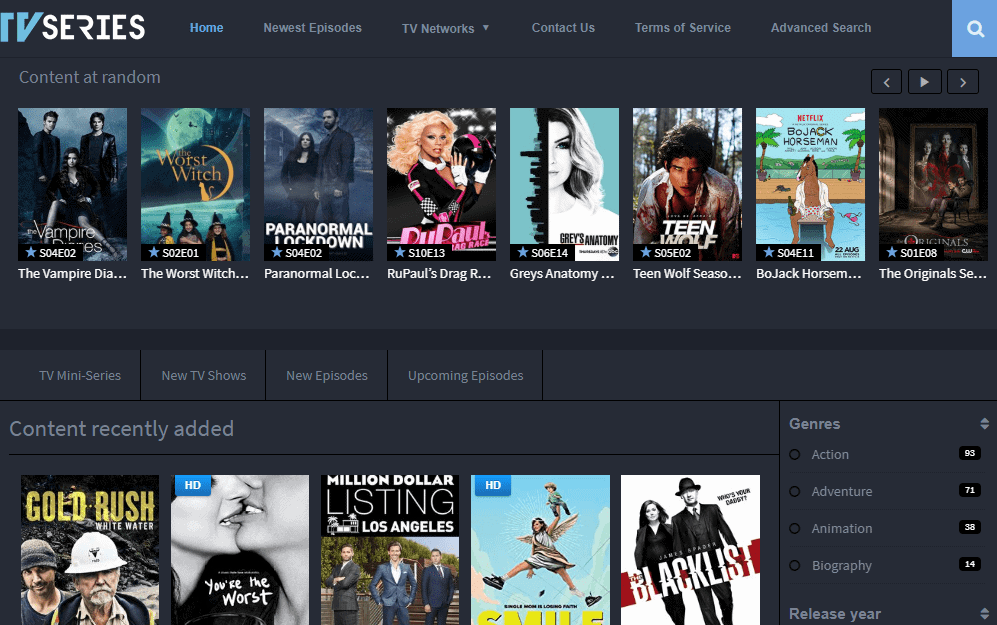This screenshot has width=997, height=625.
Task: Show previous random content slide
Action: click(x=886, y=82)
